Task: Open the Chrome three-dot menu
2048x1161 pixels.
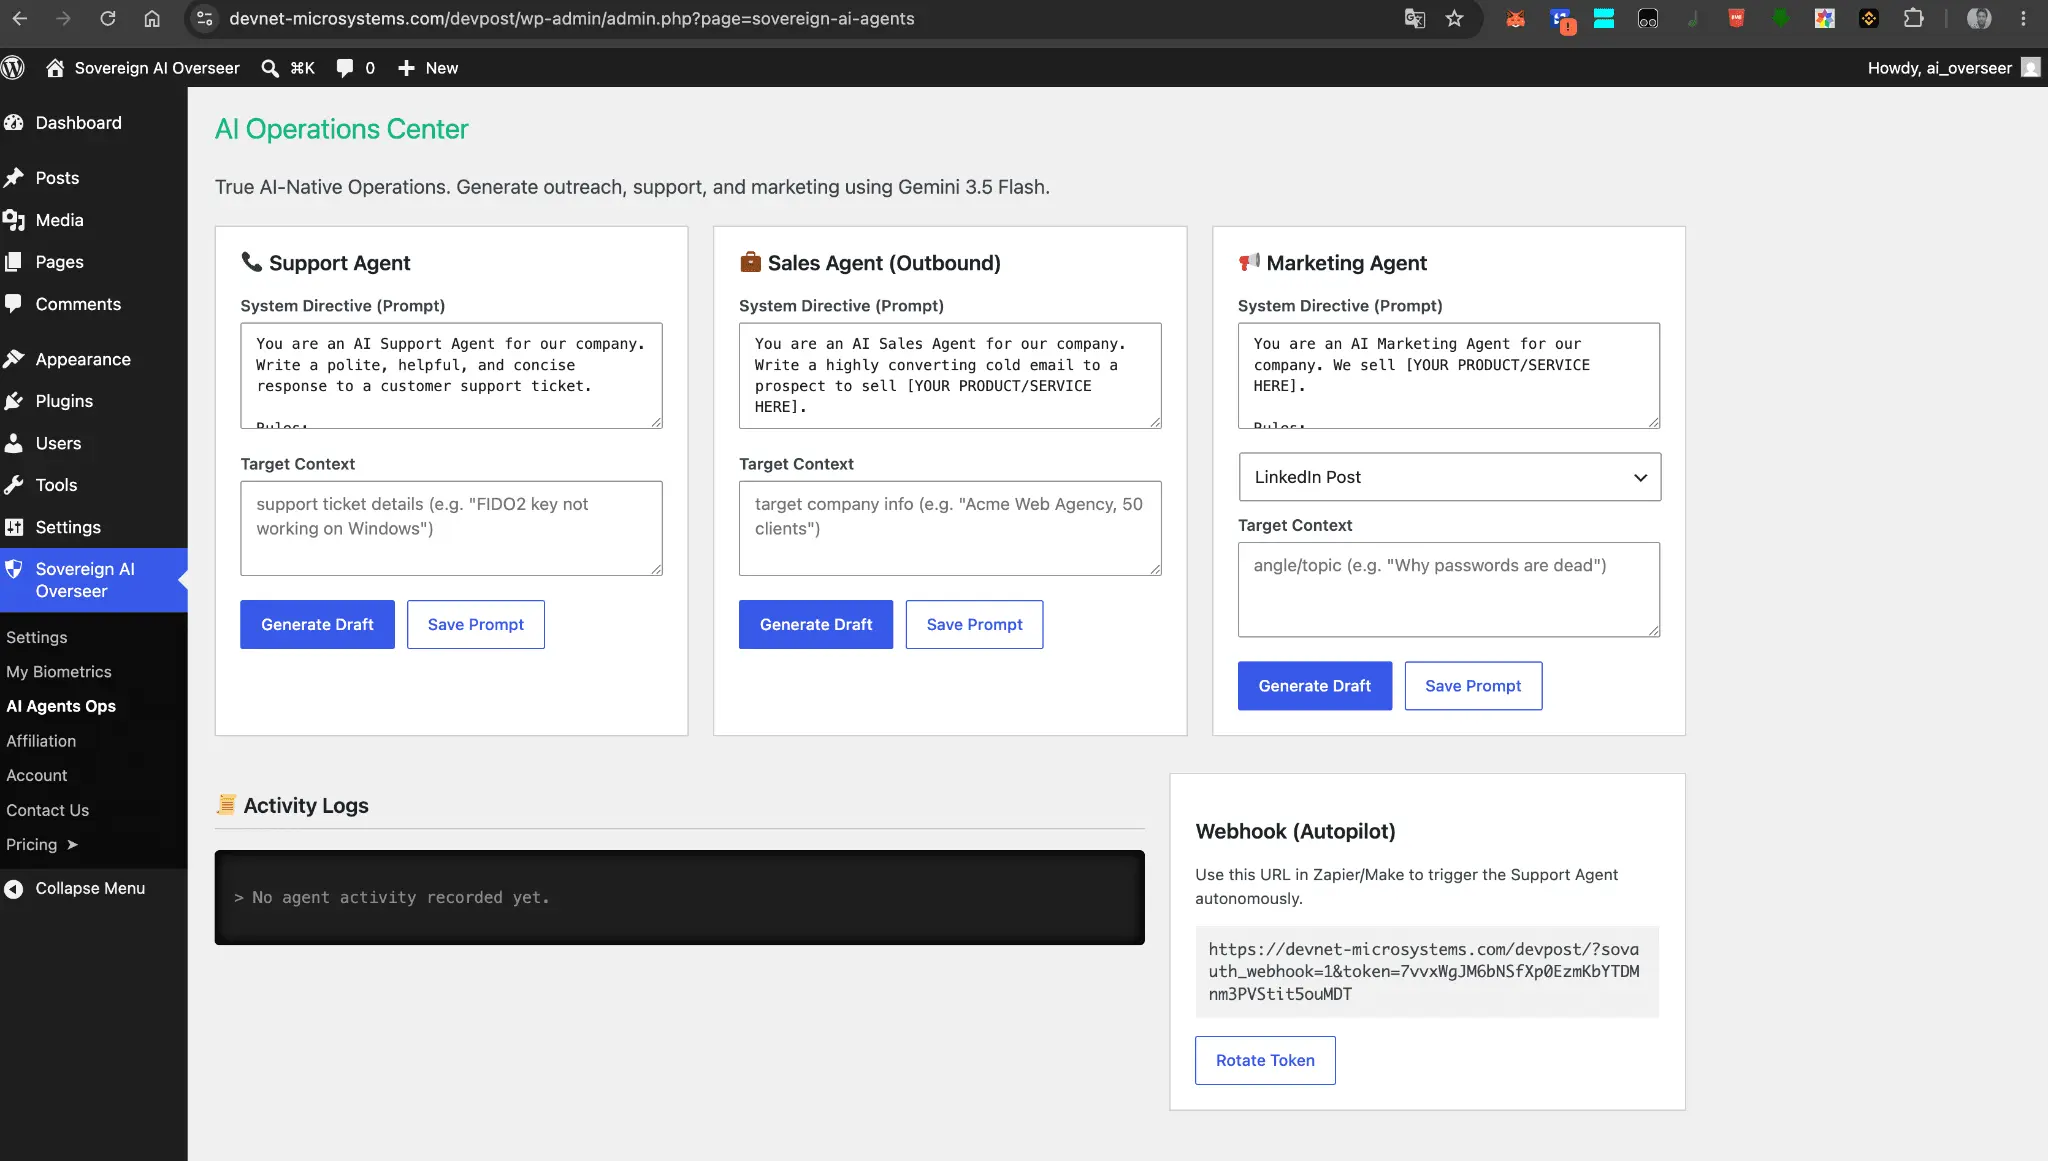Action: click(2023, 18)
